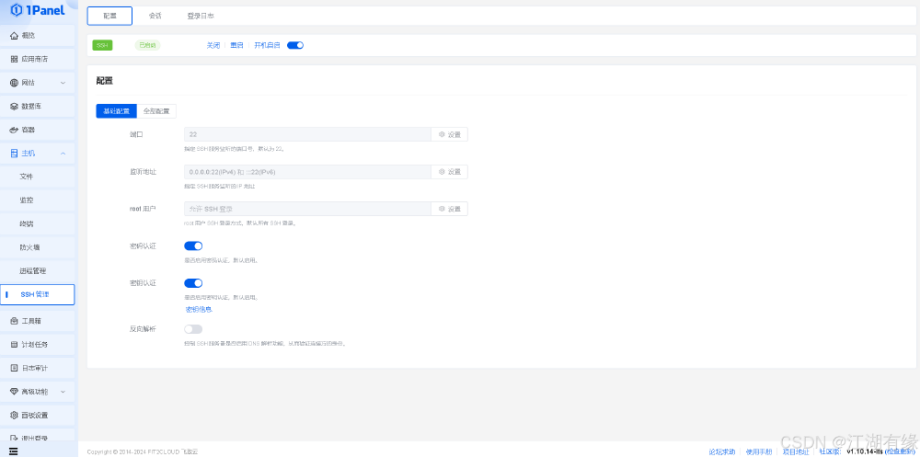
Task: Click the 主机 host icon in the sidebar
Action: [14, 153]
